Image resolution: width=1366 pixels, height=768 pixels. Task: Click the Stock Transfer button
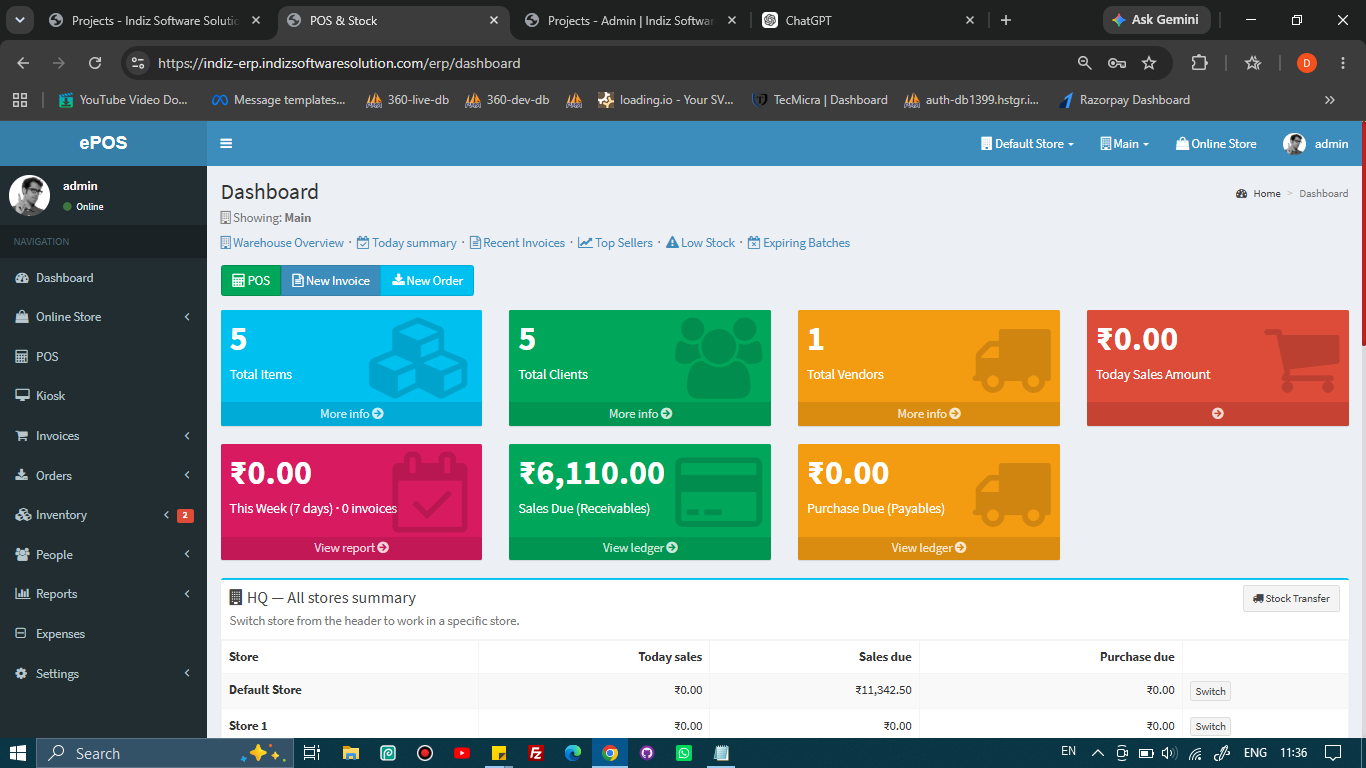click(1291, 598)
